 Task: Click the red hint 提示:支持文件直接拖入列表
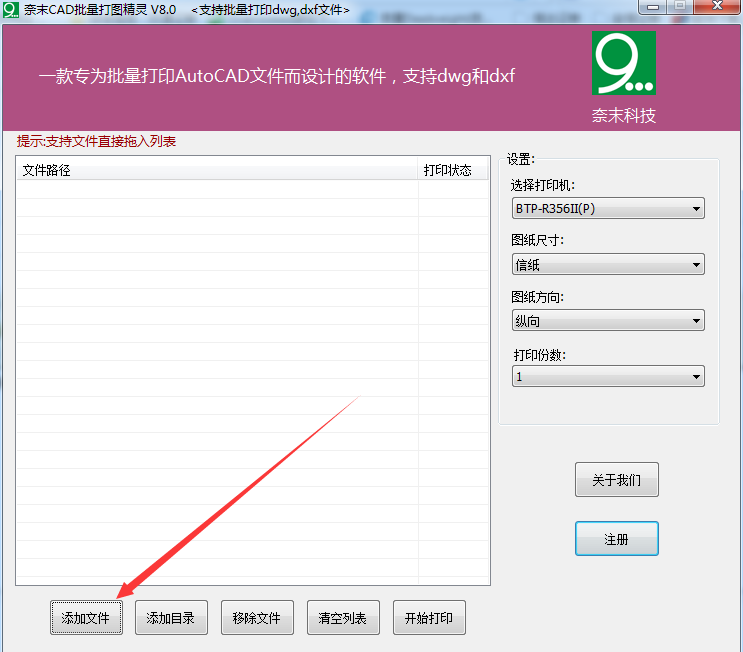click(x=96, y=141)
